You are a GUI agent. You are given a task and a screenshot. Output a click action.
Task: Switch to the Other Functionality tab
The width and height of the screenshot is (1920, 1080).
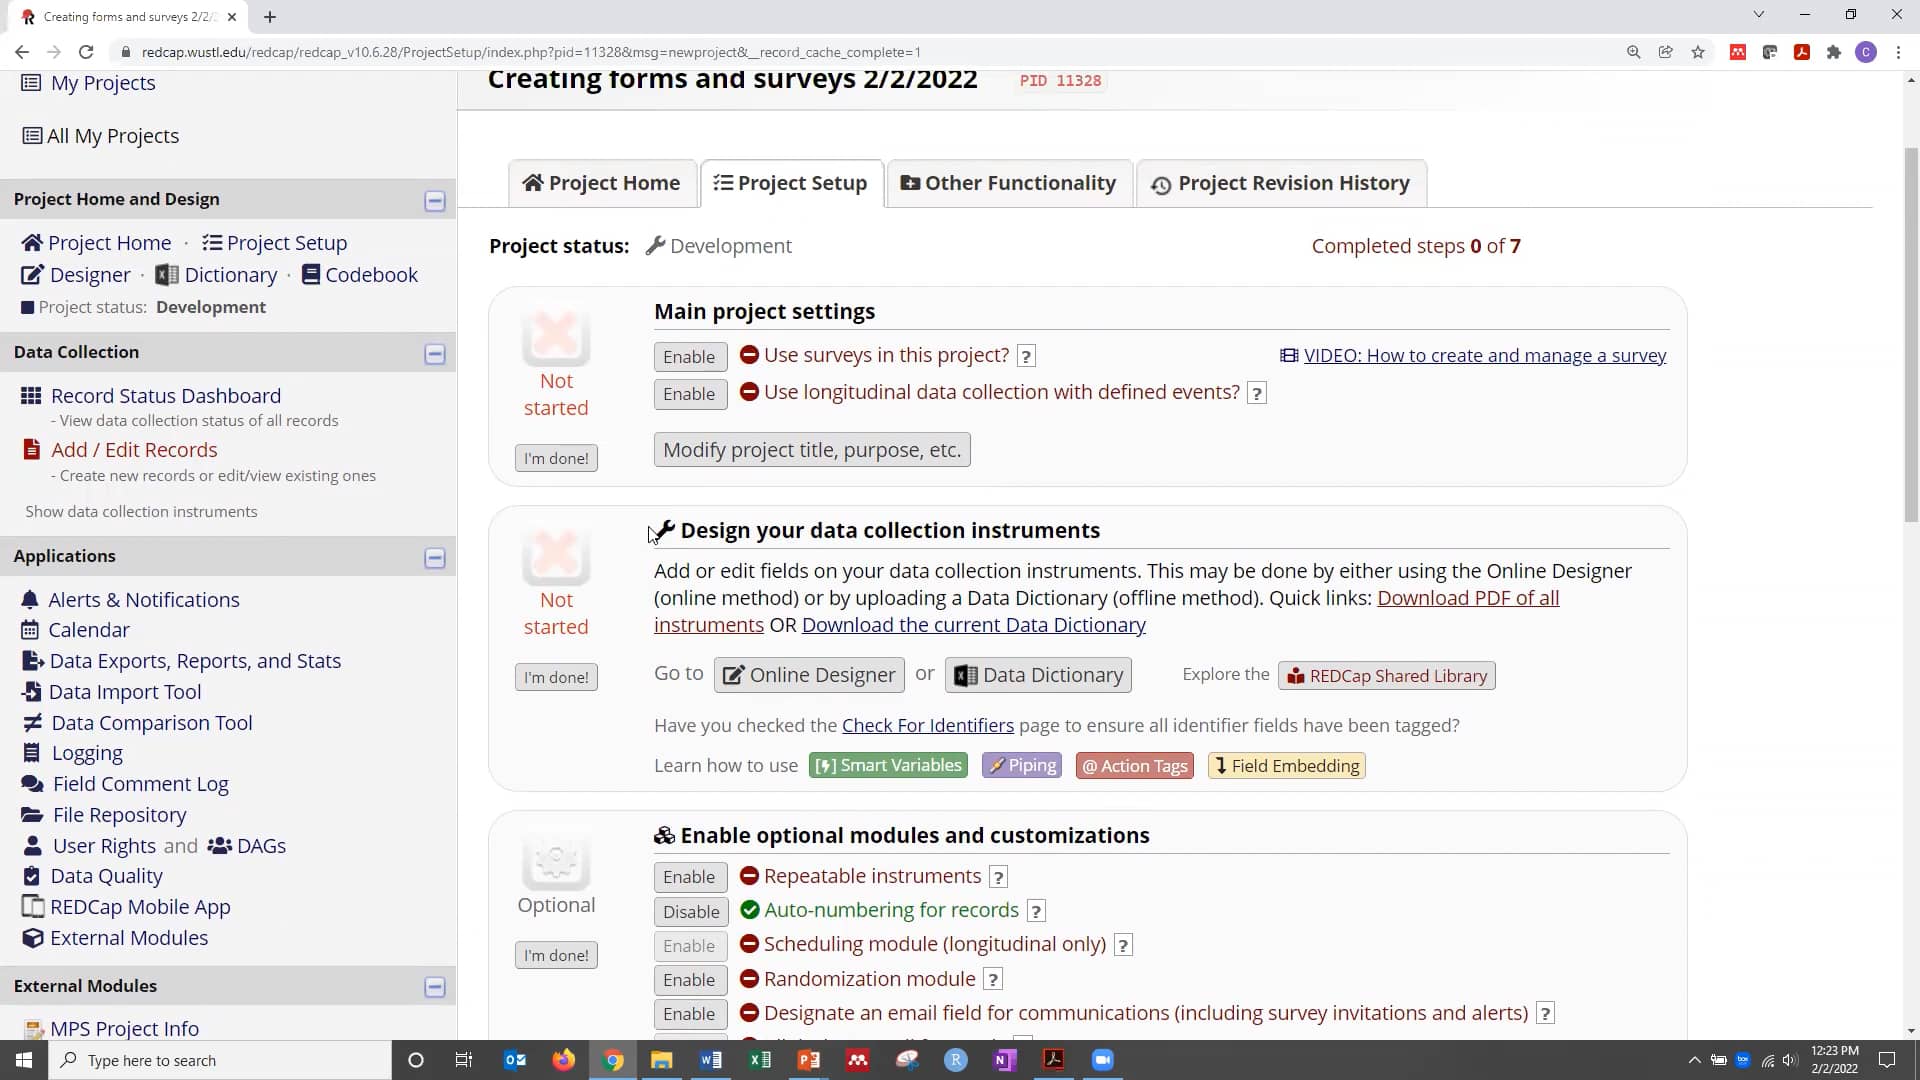click(1009, 183)
